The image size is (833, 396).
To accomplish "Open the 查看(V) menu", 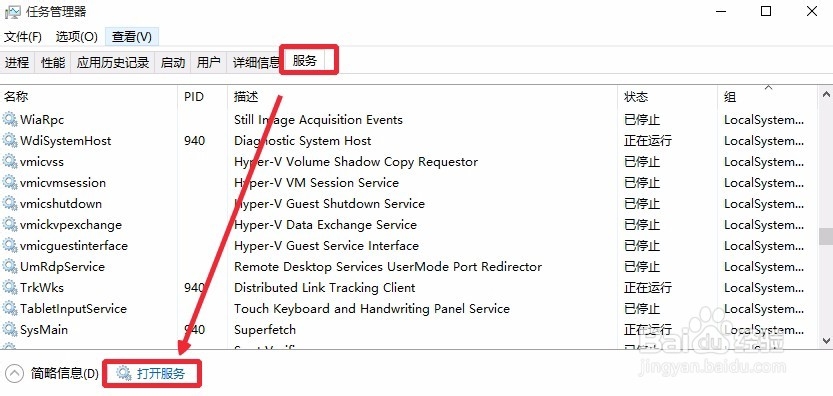I will coord(132,37).
